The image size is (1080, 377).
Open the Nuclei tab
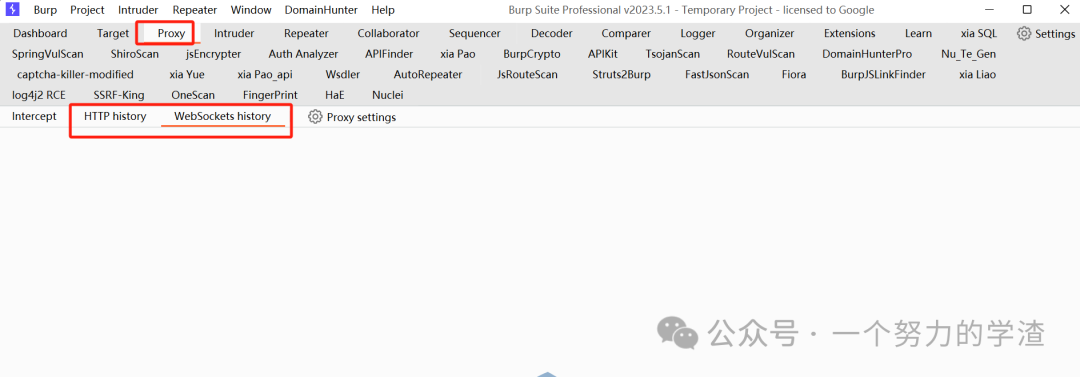[388, 95]
